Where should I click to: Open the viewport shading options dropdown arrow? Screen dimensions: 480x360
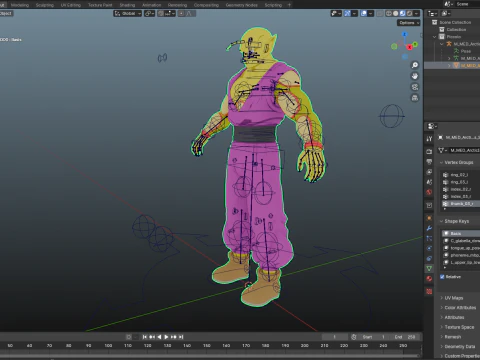[x=416, y=13]
